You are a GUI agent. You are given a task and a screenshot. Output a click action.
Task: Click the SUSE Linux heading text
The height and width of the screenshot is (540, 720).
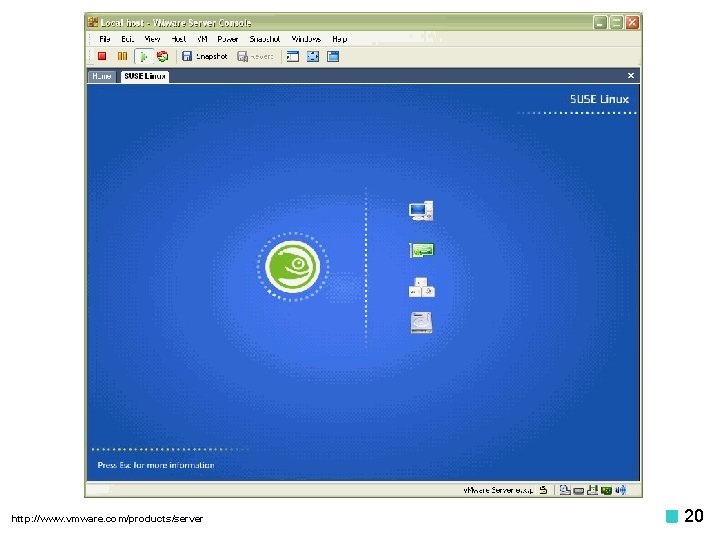point(599,99)
